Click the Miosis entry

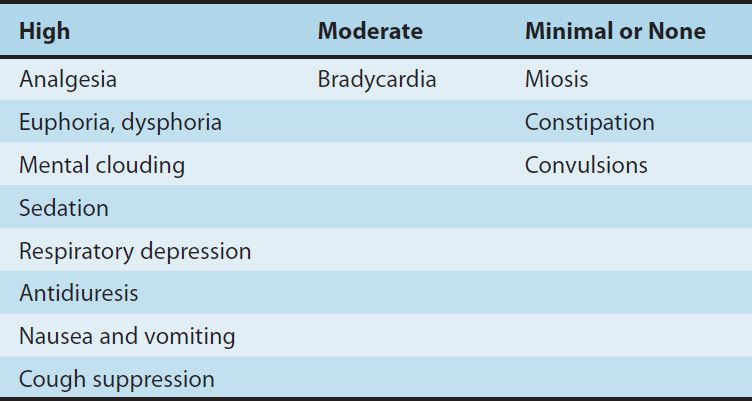[557, 79]
